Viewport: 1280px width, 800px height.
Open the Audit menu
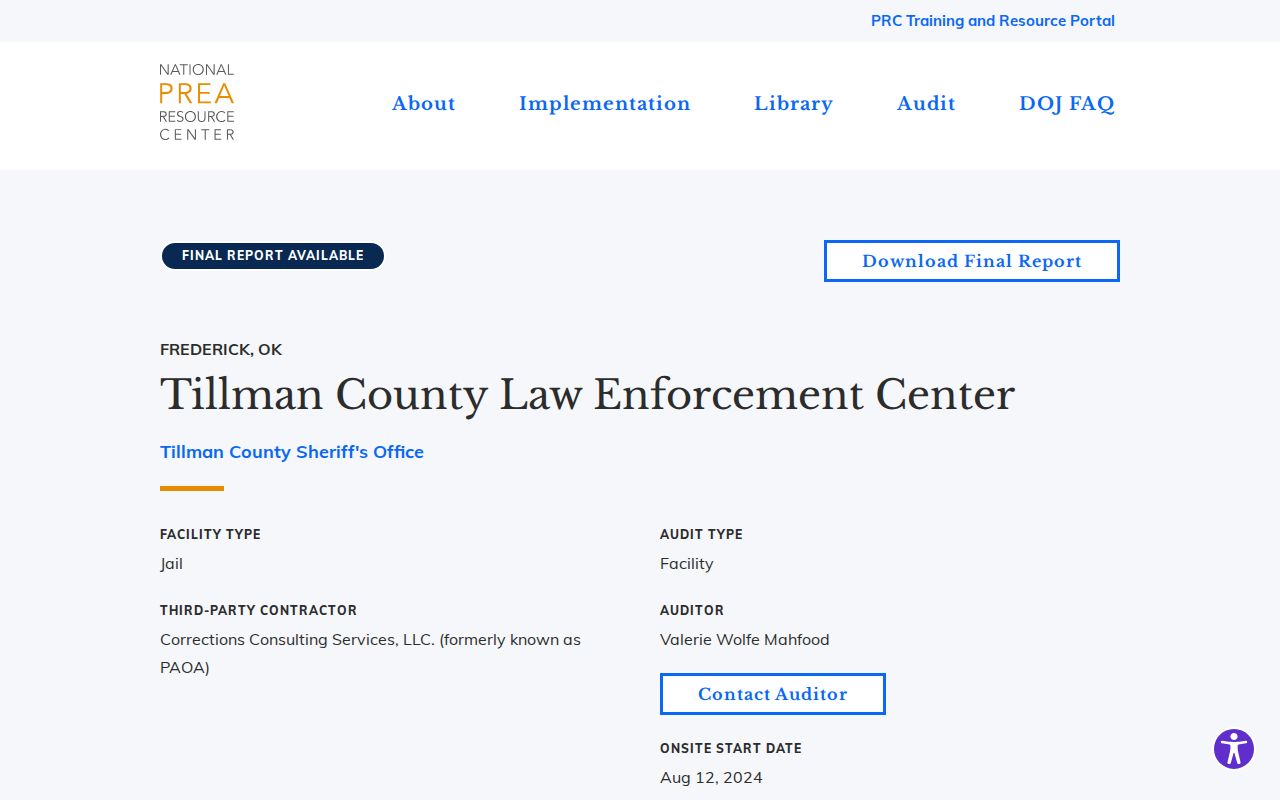926,104
